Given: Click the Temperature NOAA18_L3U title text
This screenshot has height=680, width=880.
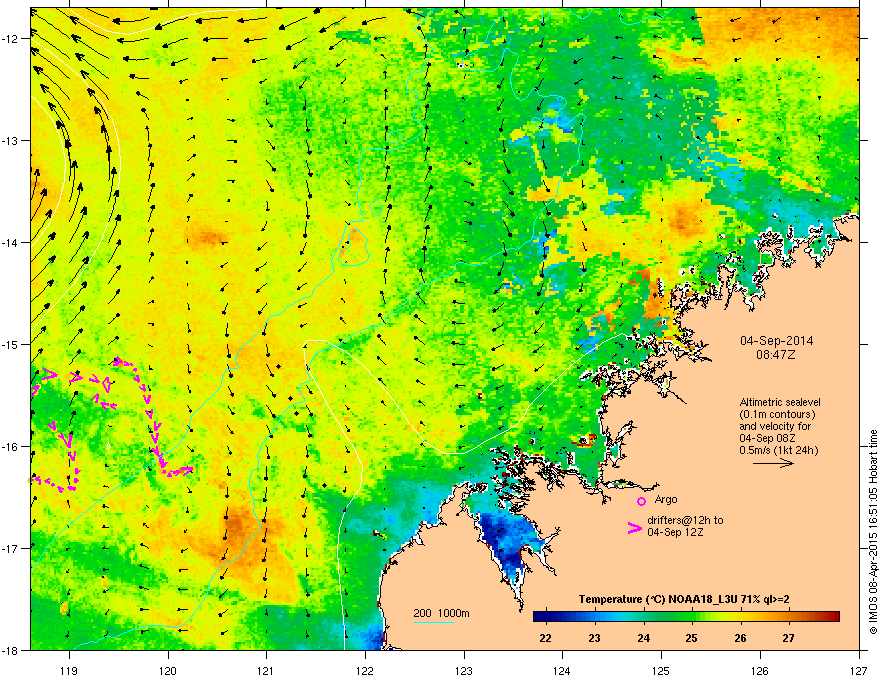Looking at the screenshot, I should 684,599.
